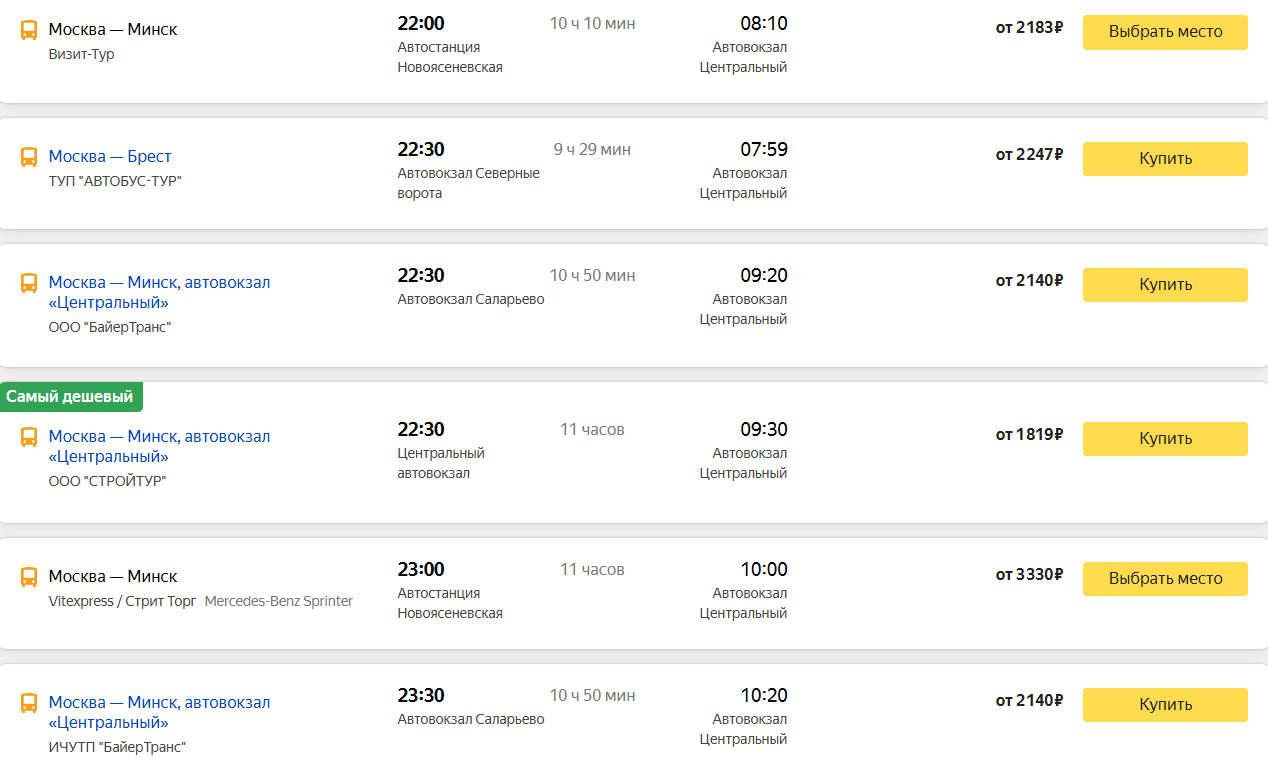
Task: Buy the cheapest 1819₽ СТРОЙТУР ticket
Action: 1165,438
